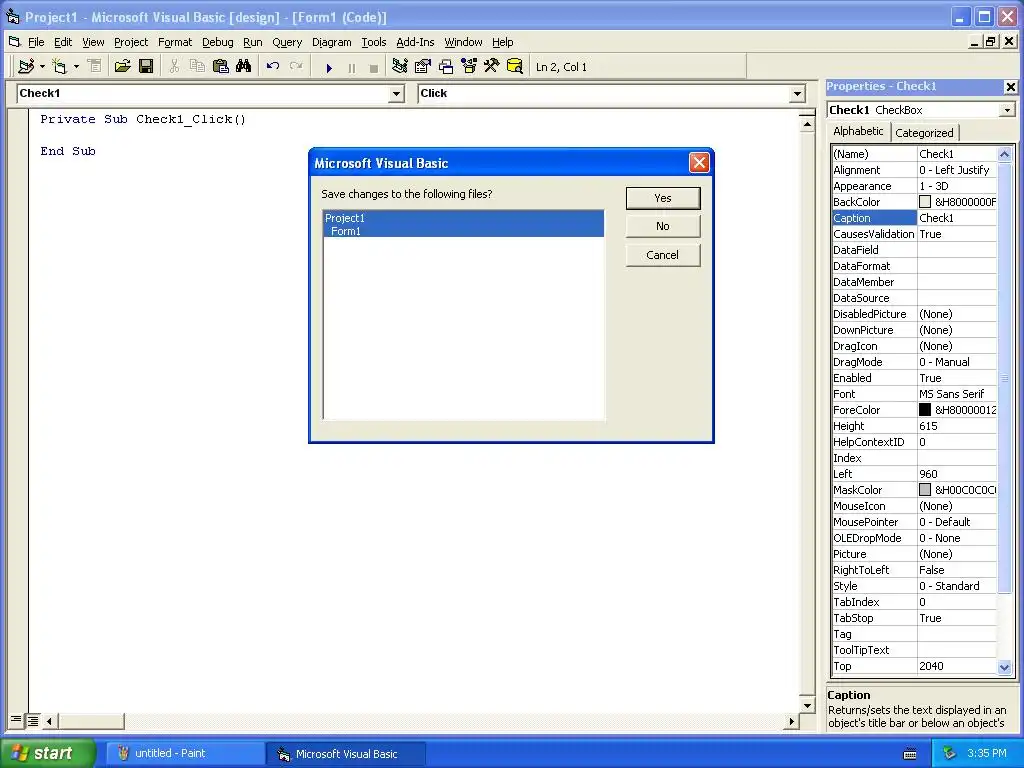This screenshot has height=768, width=1024.
Task: Click the End stop icon
Action: (374, 67)
